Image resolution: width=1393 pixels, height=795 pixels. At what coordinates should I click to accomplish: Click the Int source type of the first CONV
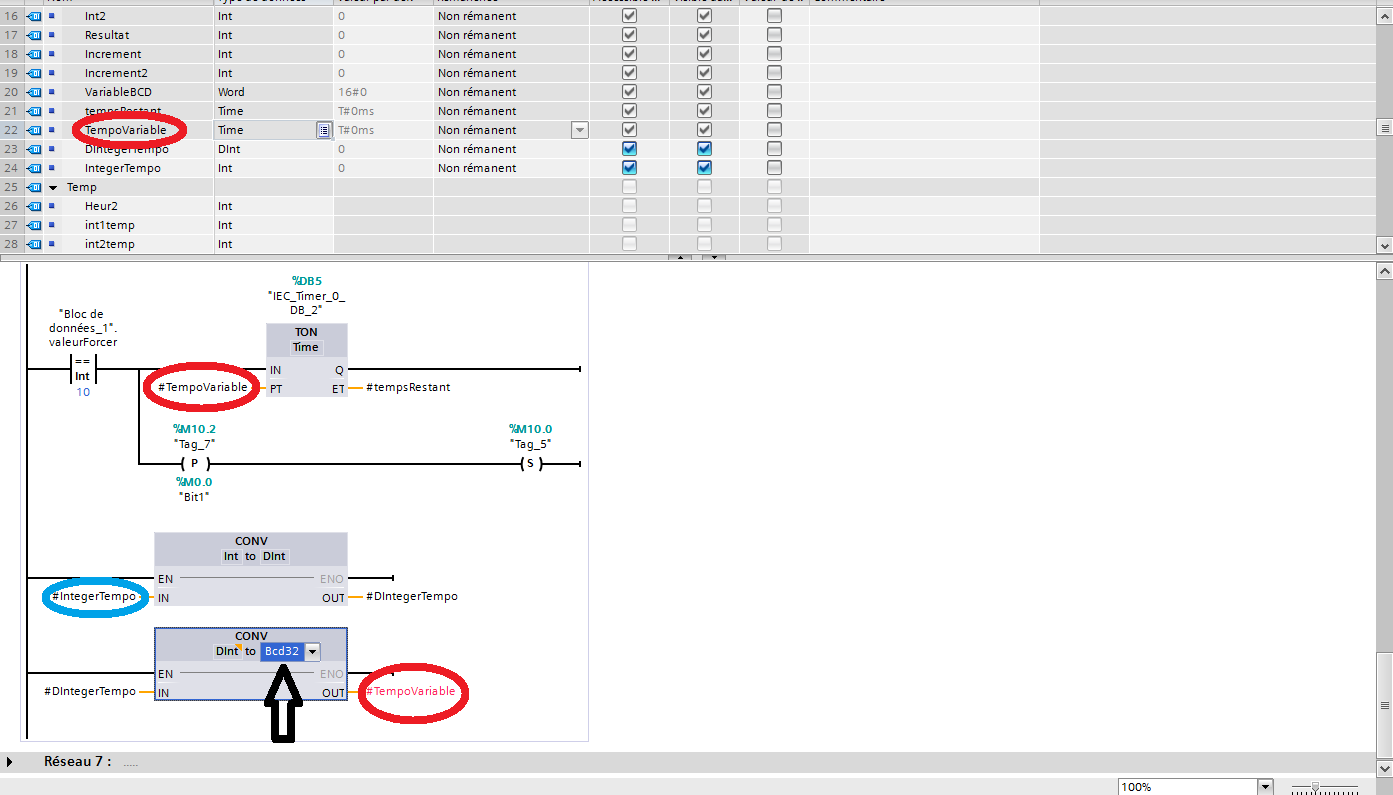[231, 556]
